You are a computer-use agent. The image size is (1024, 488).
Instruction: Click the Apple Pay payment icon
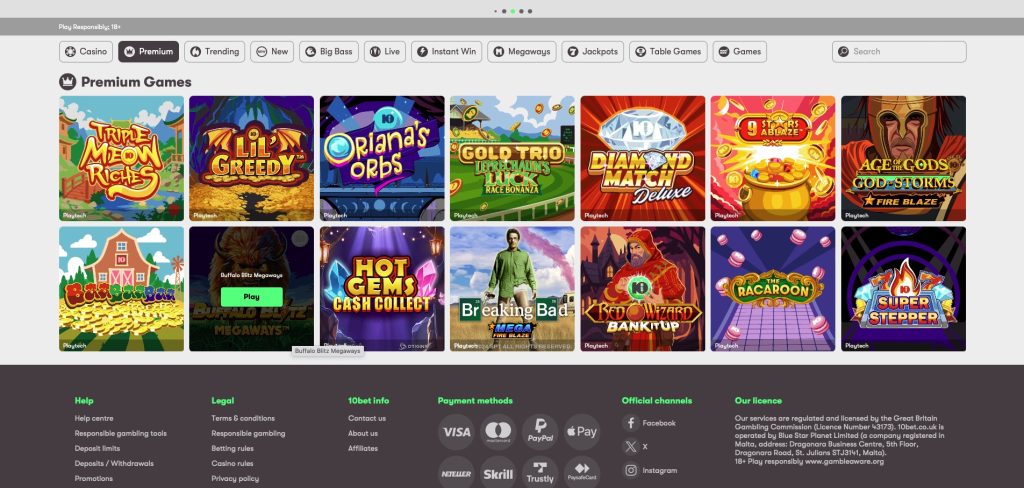[582, 432]
